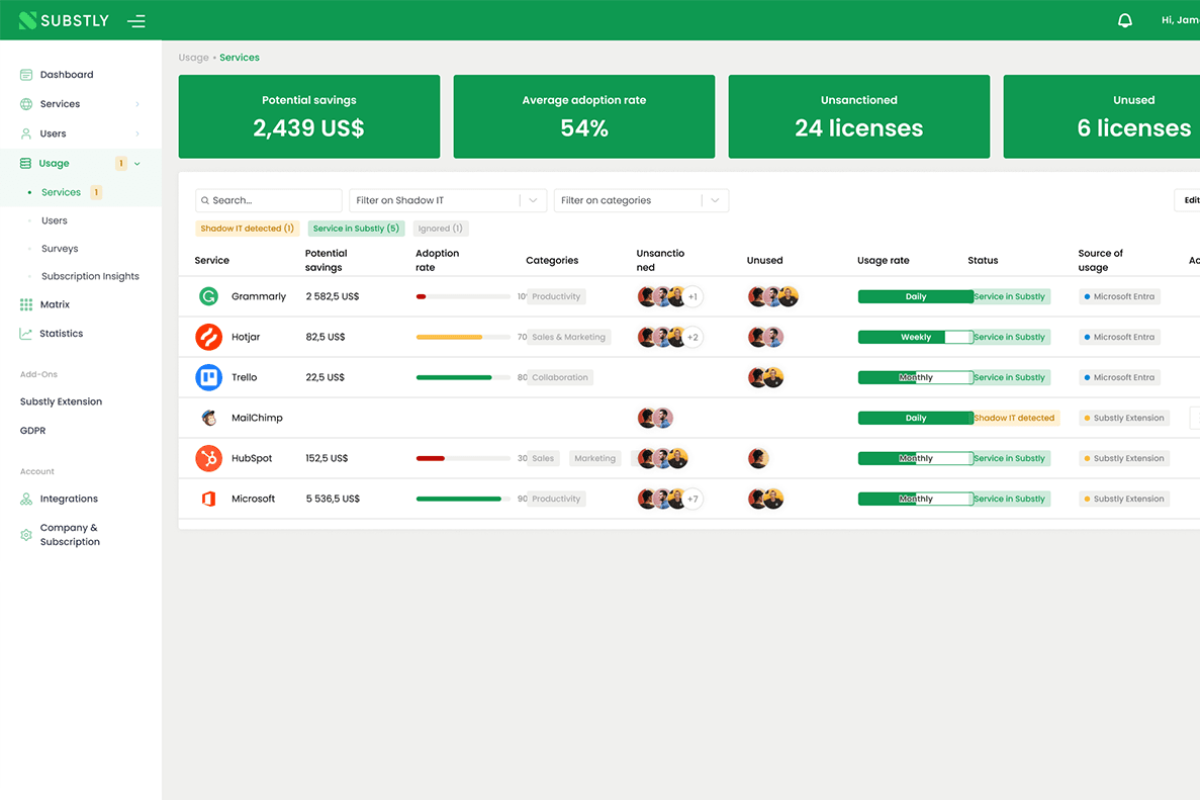Click the Dashboard sidebar icon
The height and width of the screenshot is (800, 1200).
(x=26, y=75)
